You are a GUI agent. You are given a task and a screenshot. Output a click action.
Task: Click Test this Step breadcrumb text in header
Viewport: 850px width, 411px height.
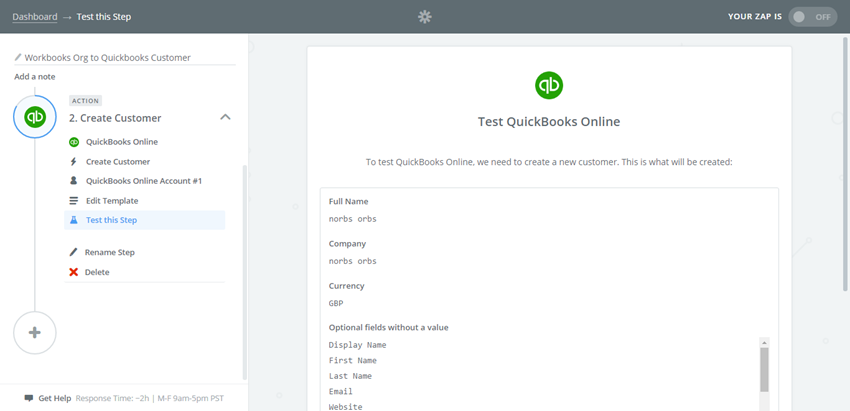point(104,17)
